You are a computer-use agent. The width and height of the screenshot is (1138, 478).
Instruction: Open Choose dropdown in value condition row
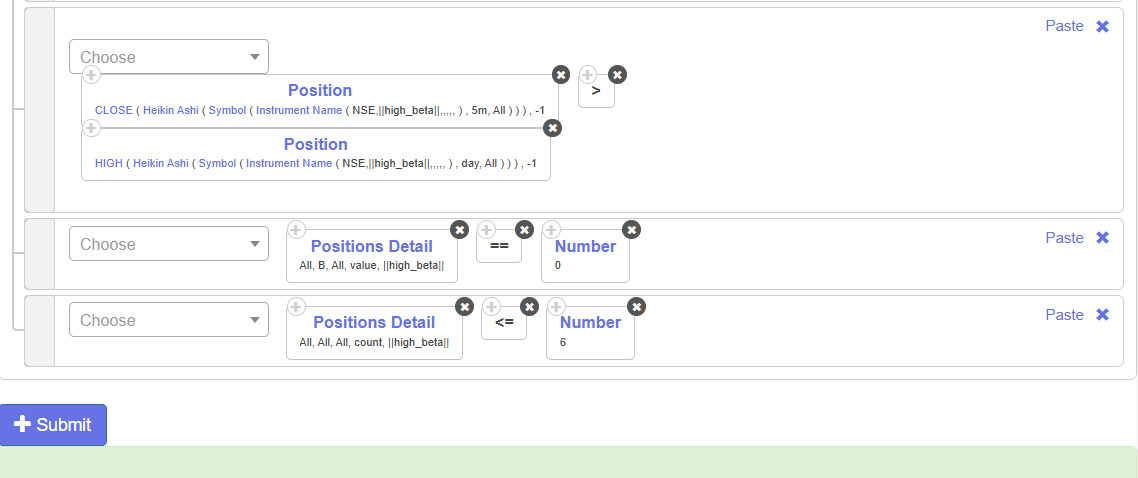[x=168, y=244]
